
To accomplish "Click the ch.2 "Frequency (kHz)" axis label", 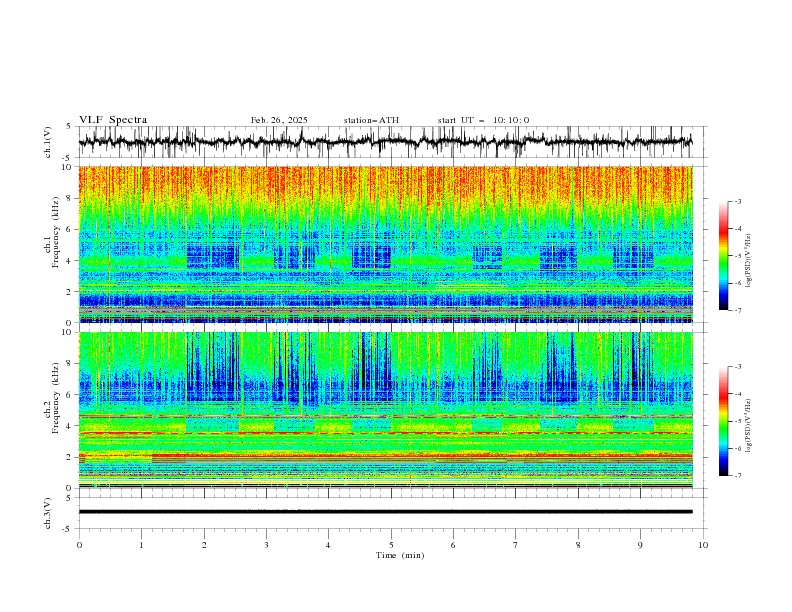I will point(57,398).
